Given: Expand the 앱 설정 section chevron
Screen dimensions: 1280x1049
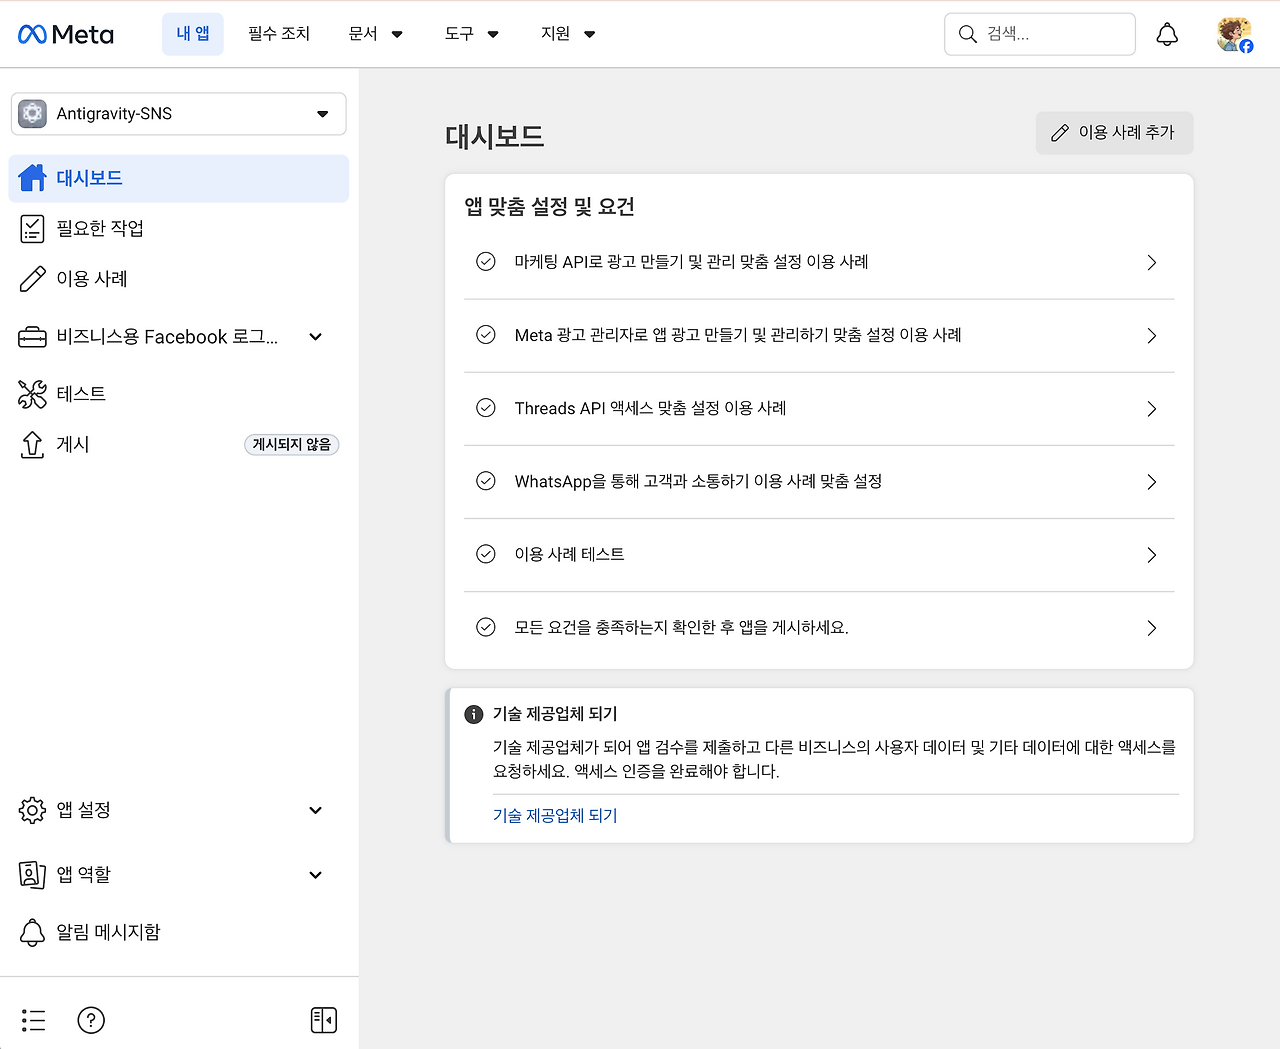Looking at the screenshot, I should [x=316, y=810].
